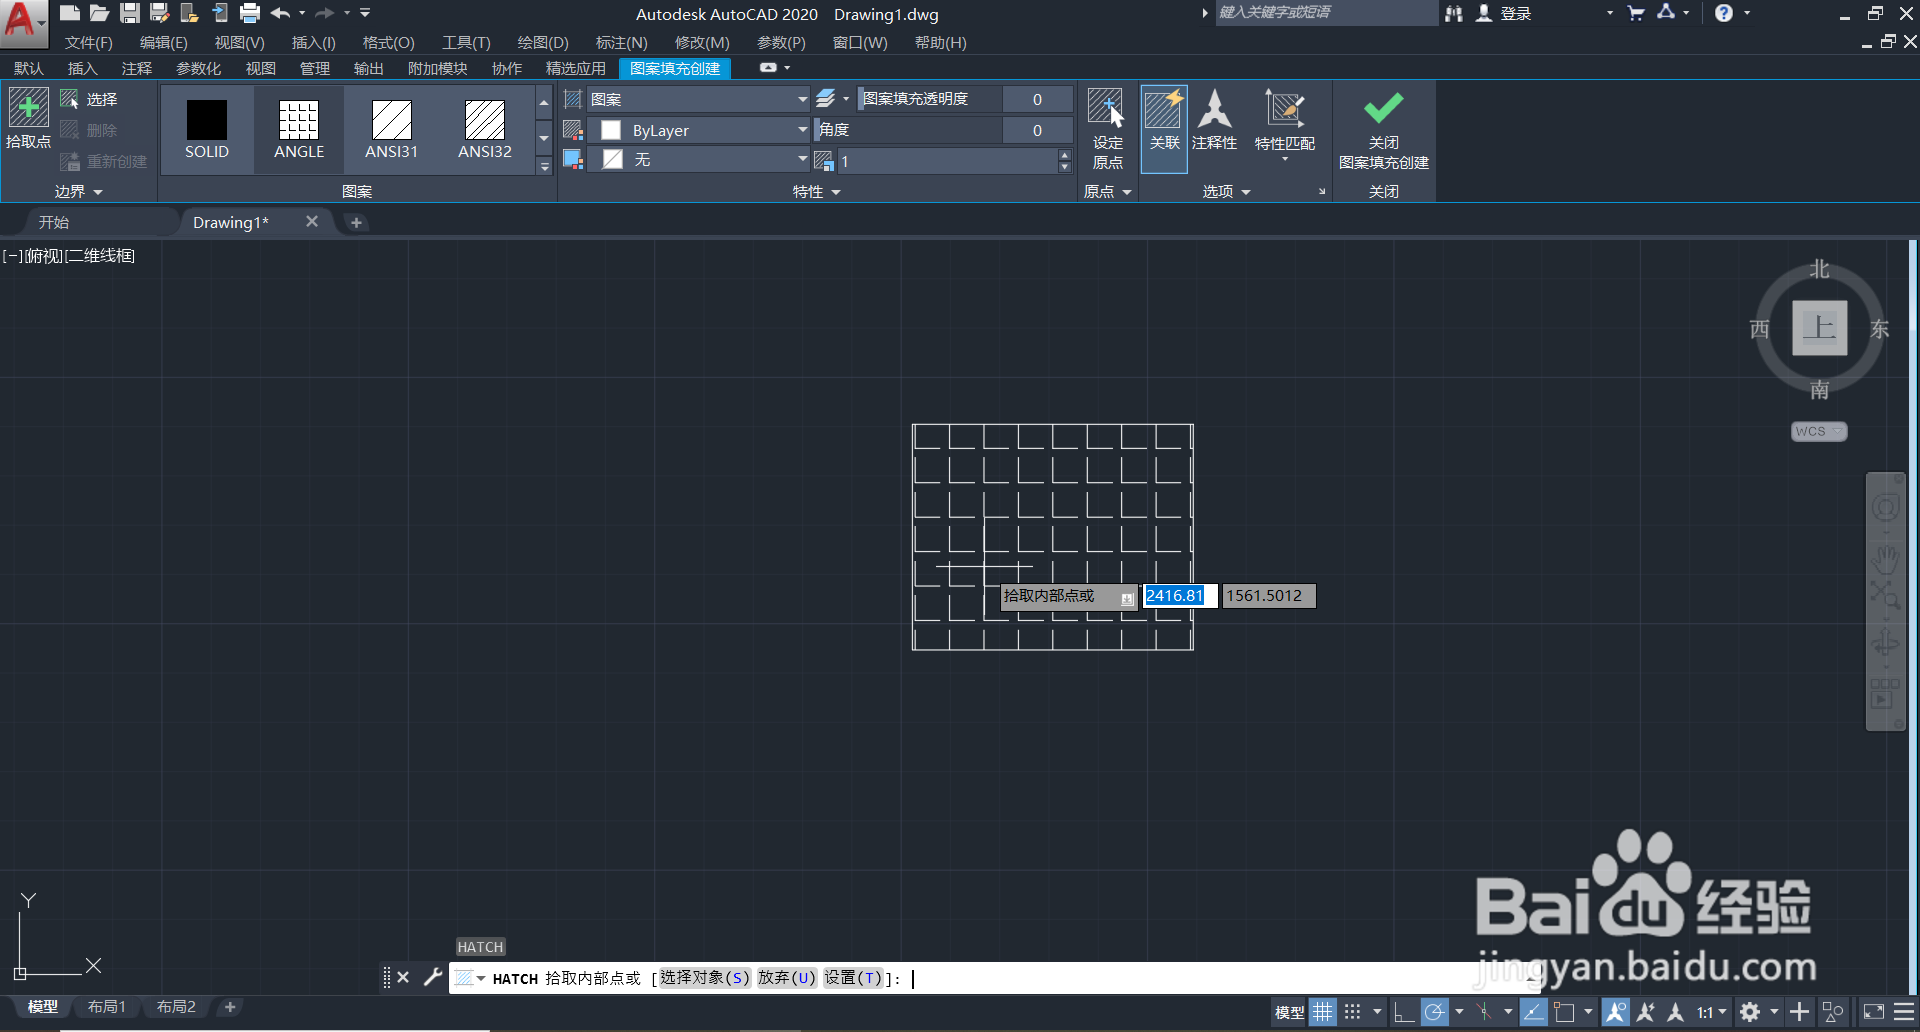Viewport: 1920px width, 1032px height.
Task: Undo the last action with the arrow icon
Action: click(280, 13)
